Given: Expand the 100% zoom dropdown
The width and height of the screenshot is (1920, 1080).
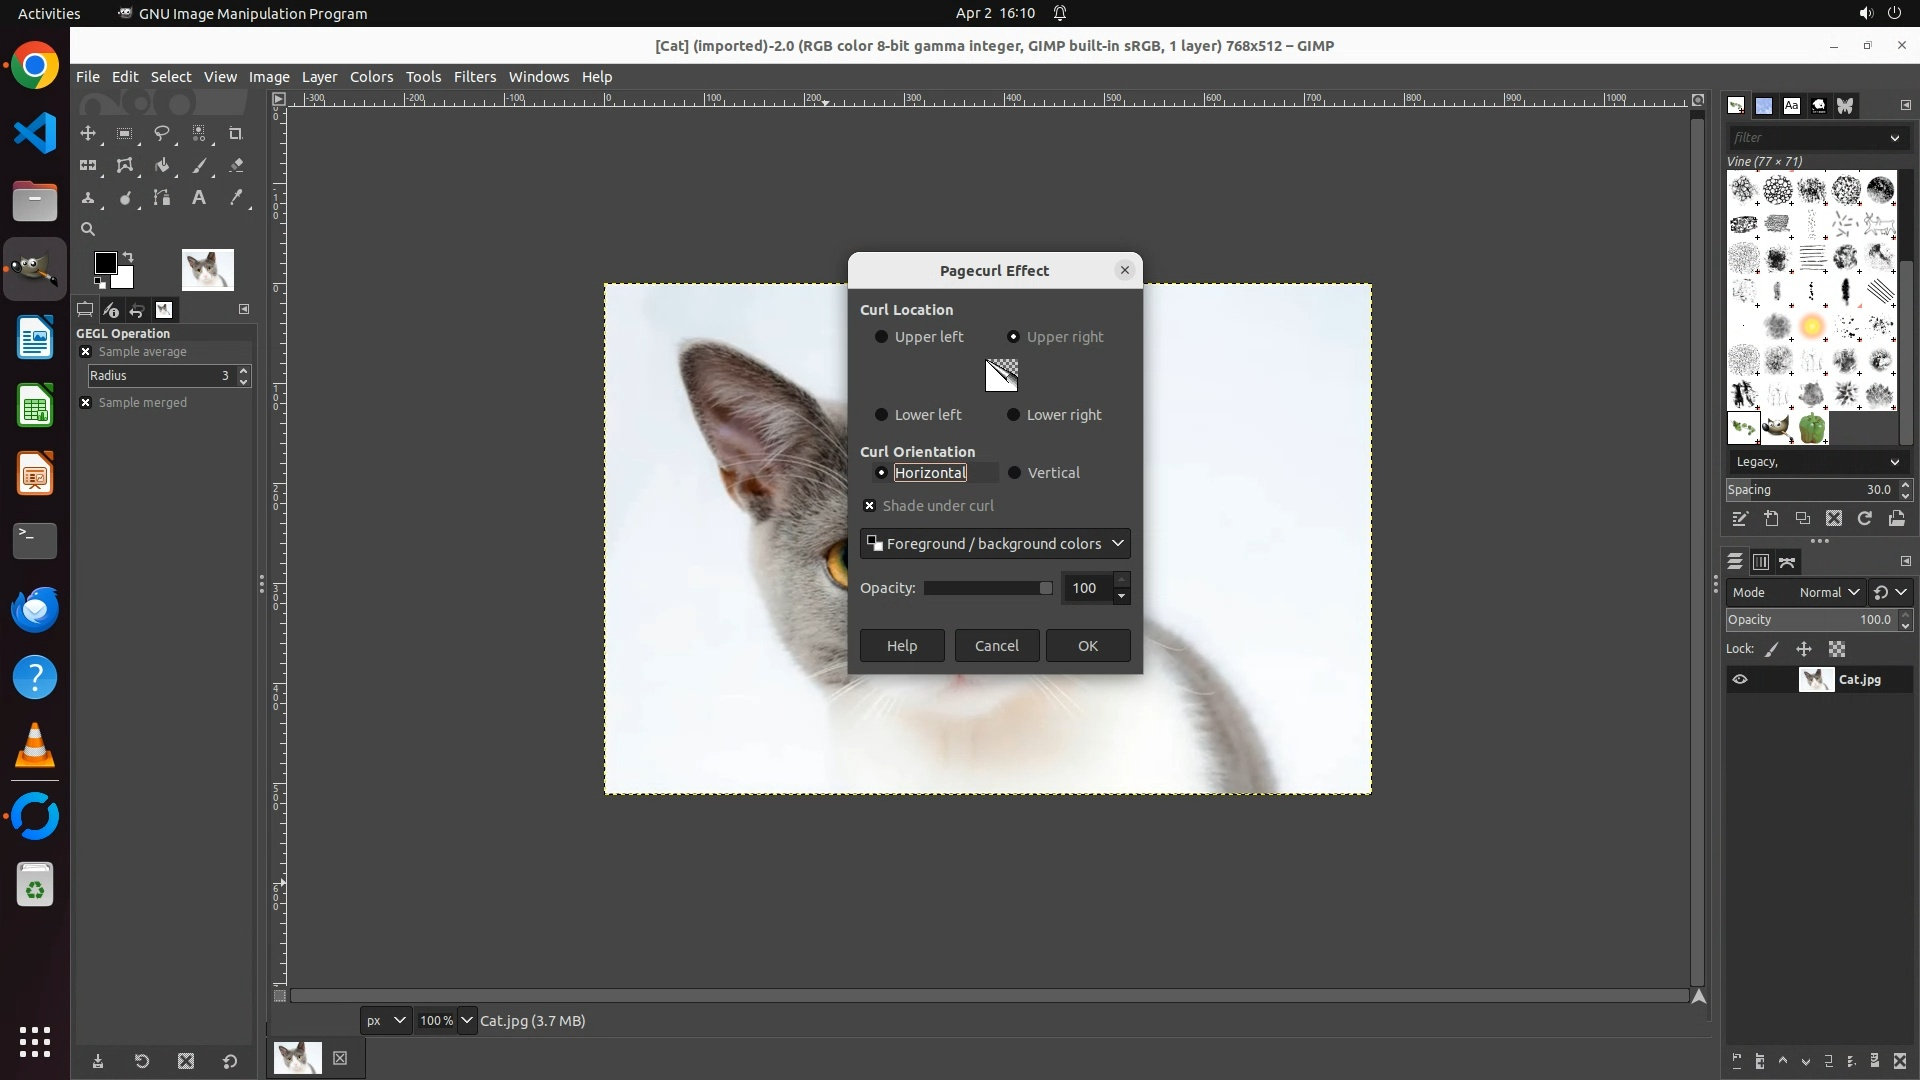Looking at the screenshot, I should (467, 1021).
